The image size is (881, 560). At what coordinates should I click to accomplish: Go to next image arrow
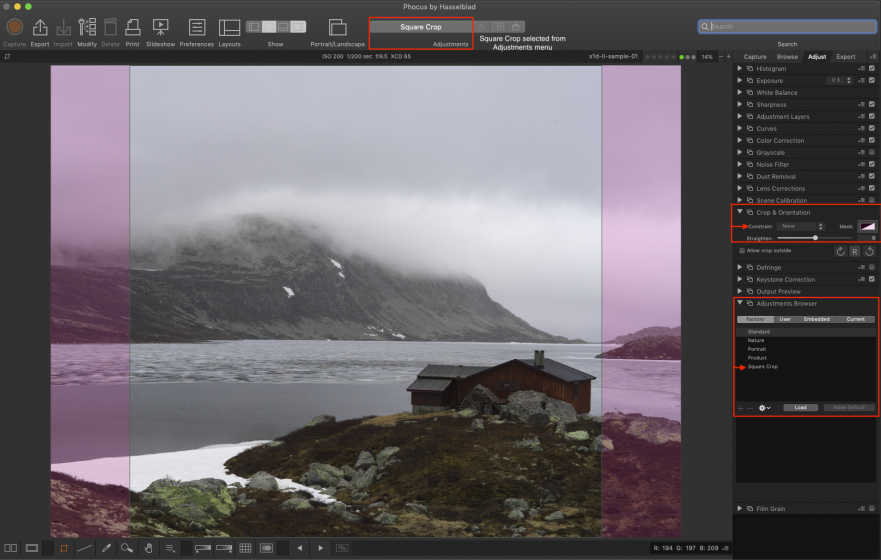(x=321, y=548)
